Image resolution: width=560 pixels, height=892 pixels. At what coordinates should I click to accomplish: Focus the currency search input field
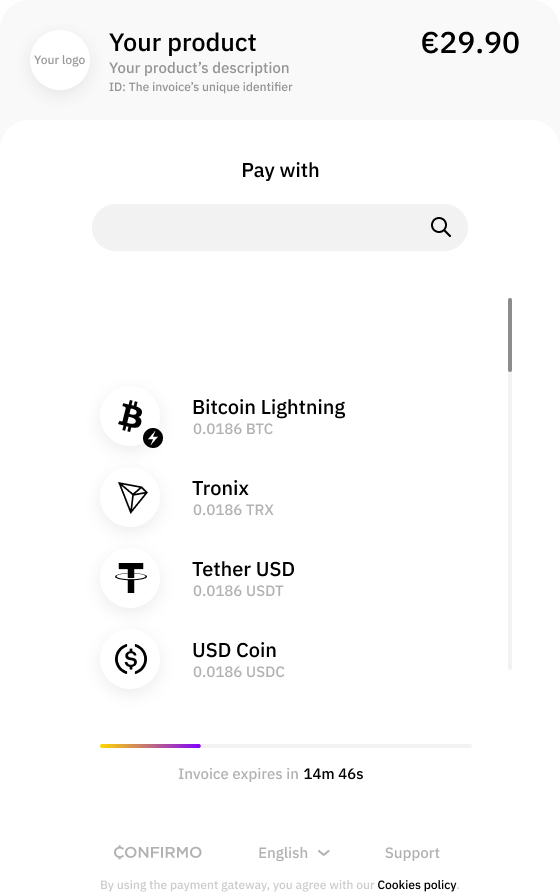pos(280,228)
